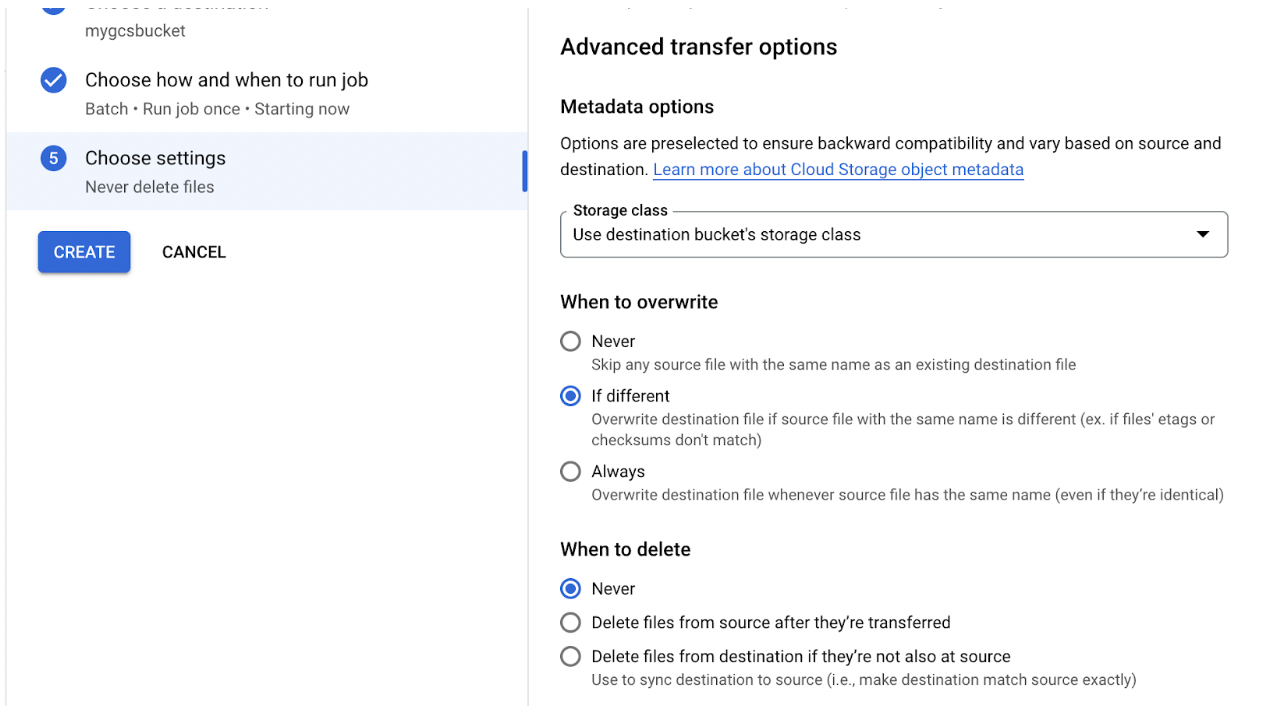This screenshot has height=720, width=1282.
Task: Click the checkmark icon beside run job step
Action: point(53,80)
